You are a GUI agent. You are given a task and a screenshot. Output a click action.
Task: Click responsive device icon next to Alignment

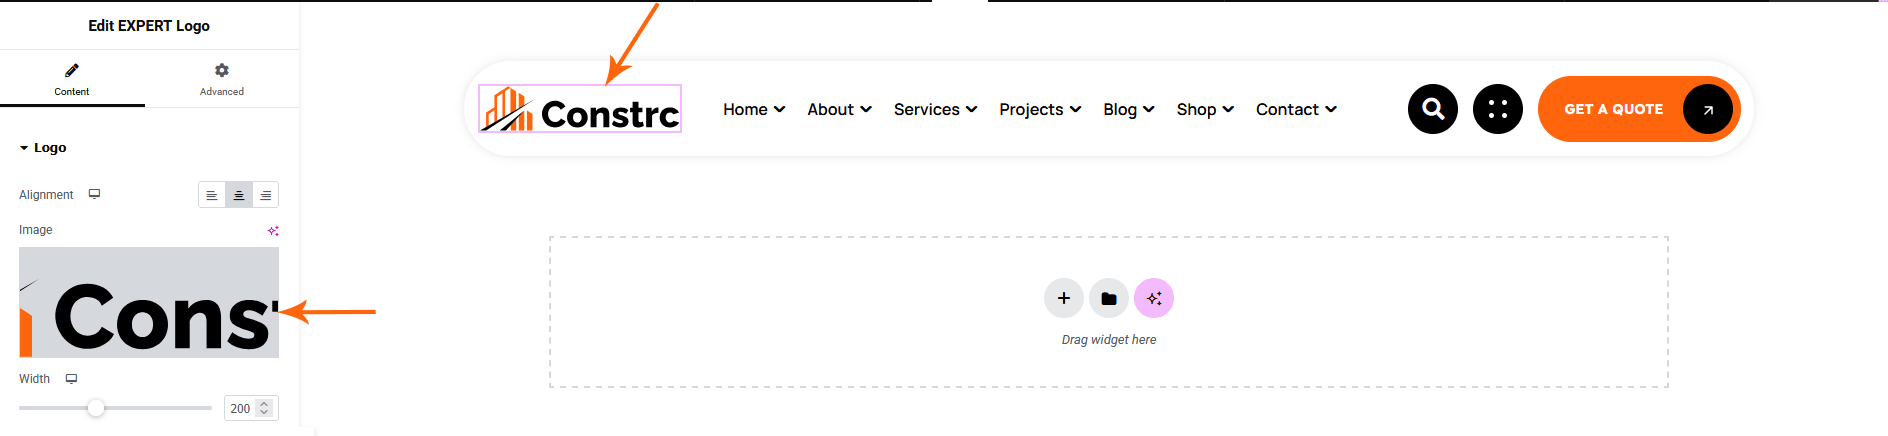point(94,194)
